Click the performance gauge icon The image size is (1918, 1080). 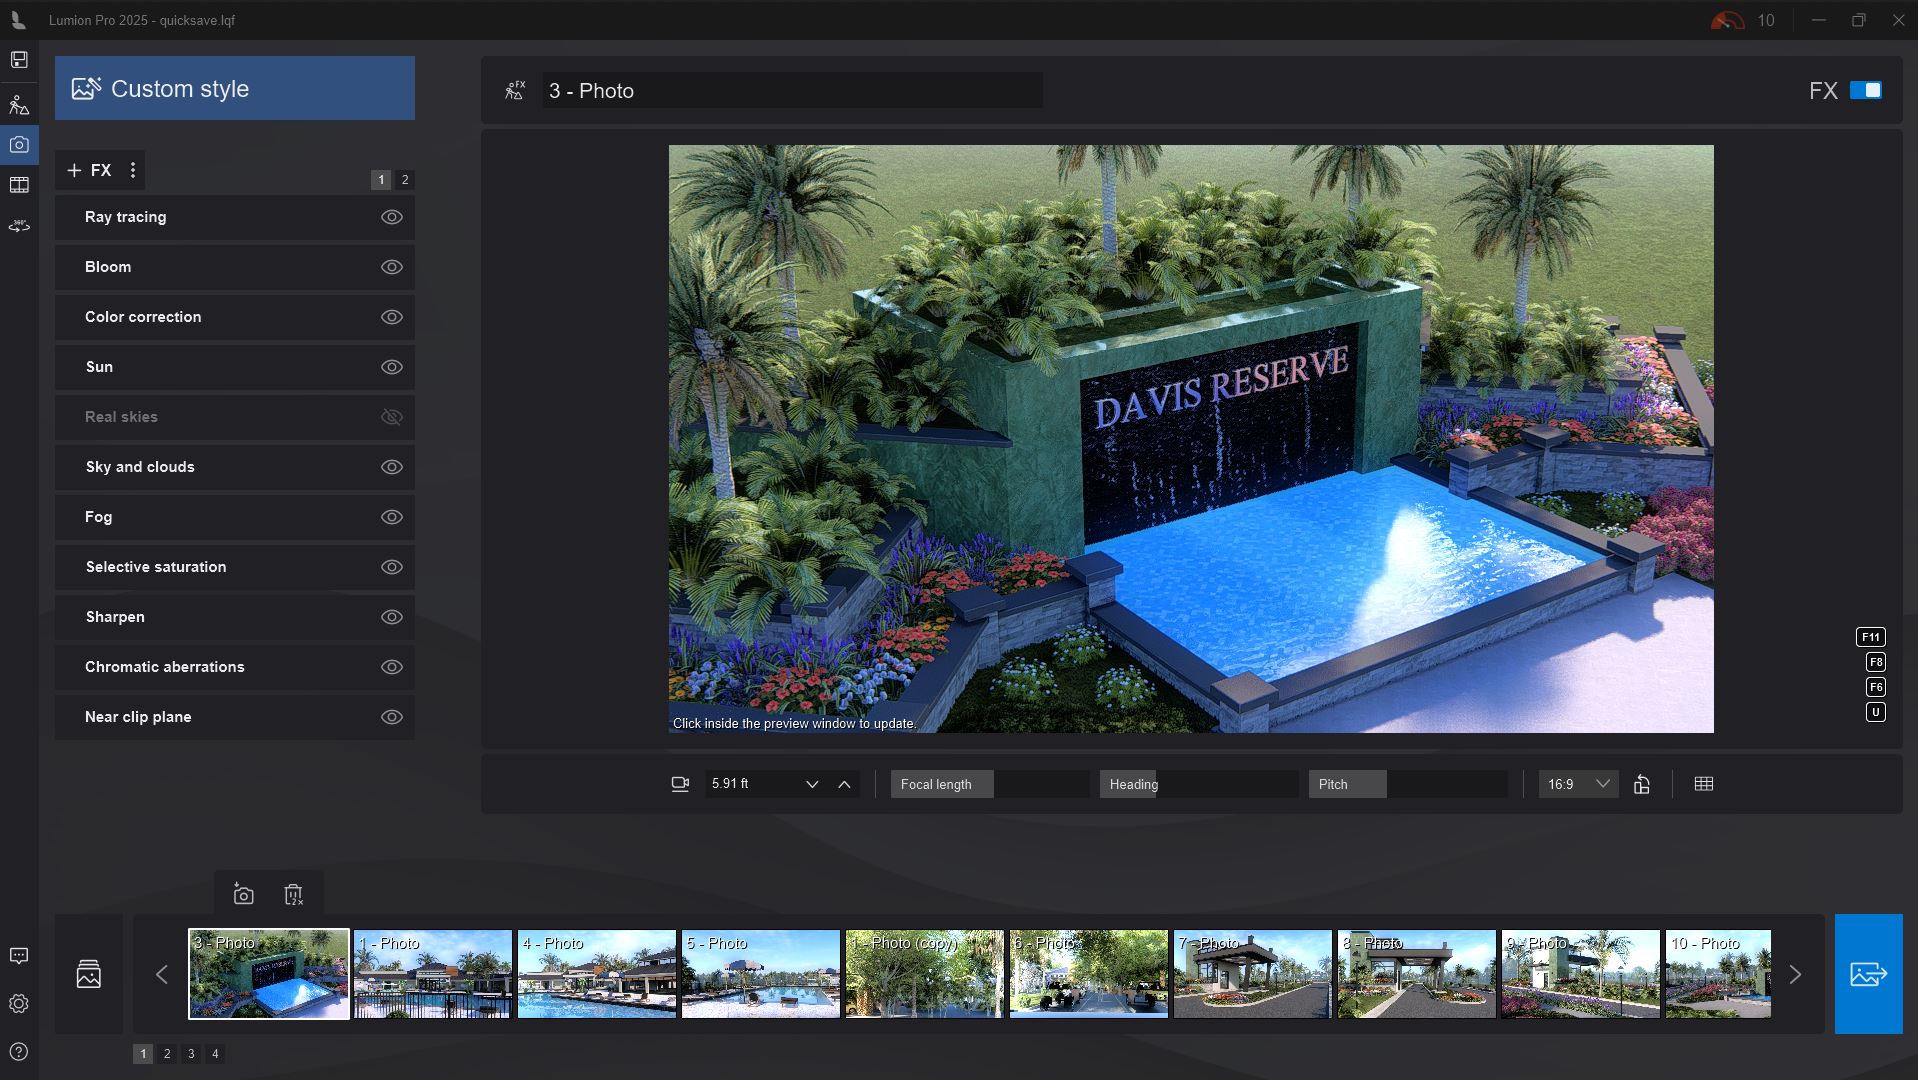[x=1727, y=20]
